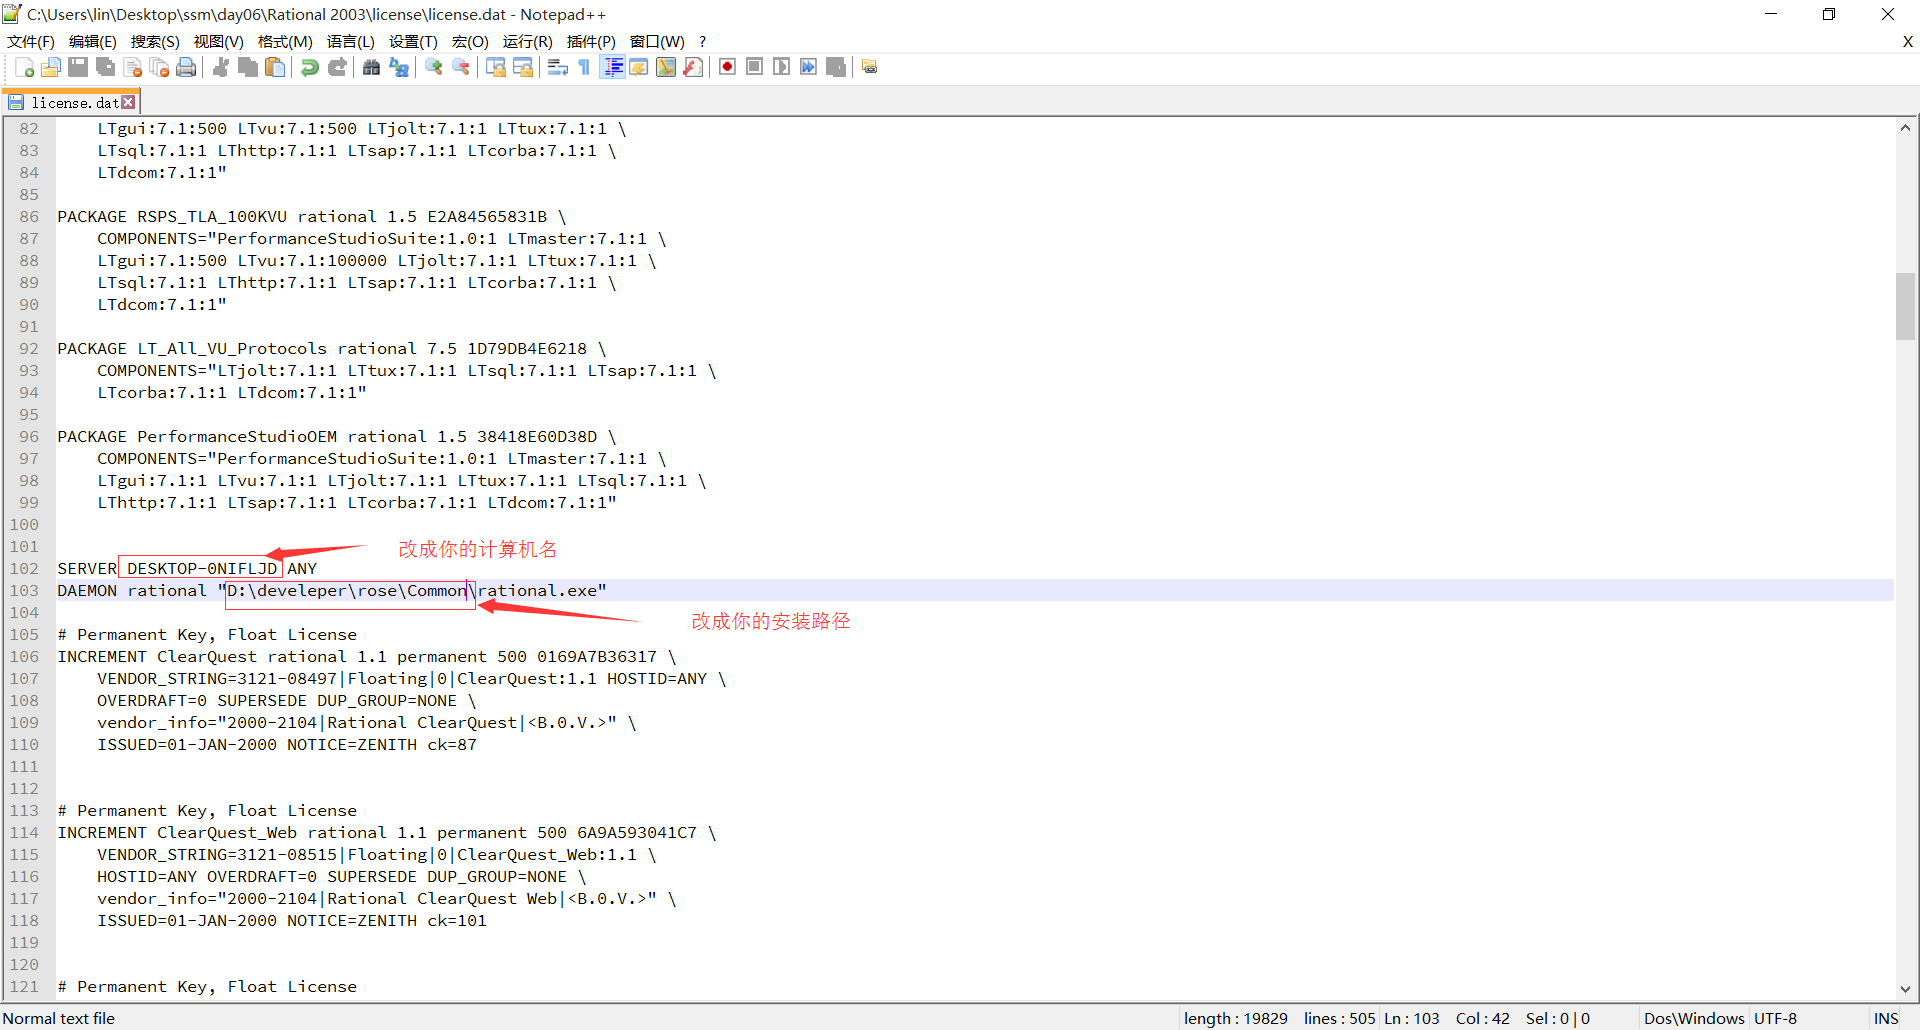Toggle show all characters pilcrow icon
The image size is (1920, 1030).
(585, 67)
